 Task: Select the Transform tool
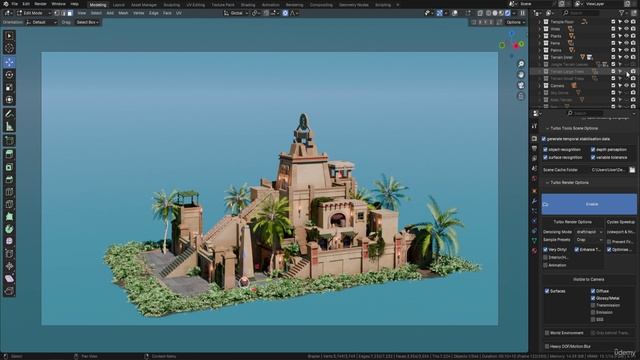(x=9, y=100)
